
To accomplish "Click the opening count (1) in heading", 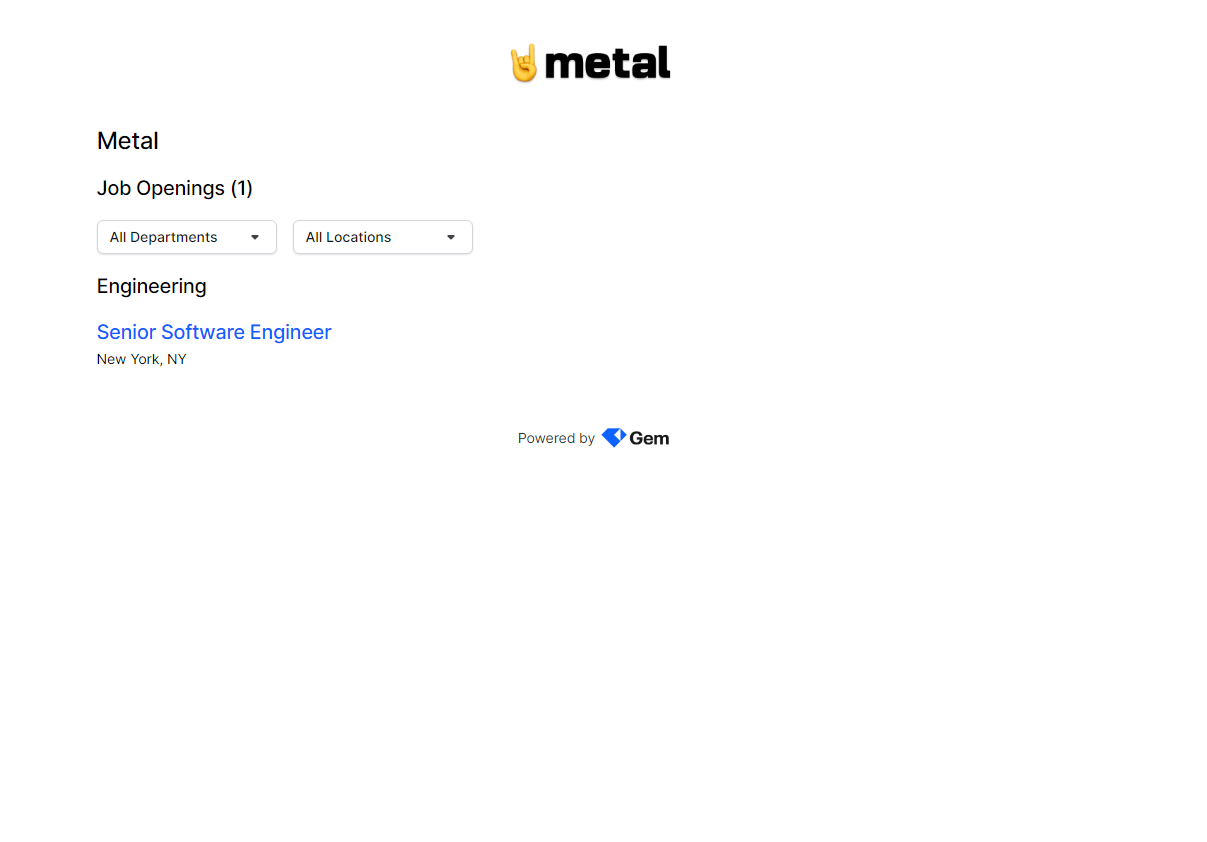I will (x=242, y=188).
